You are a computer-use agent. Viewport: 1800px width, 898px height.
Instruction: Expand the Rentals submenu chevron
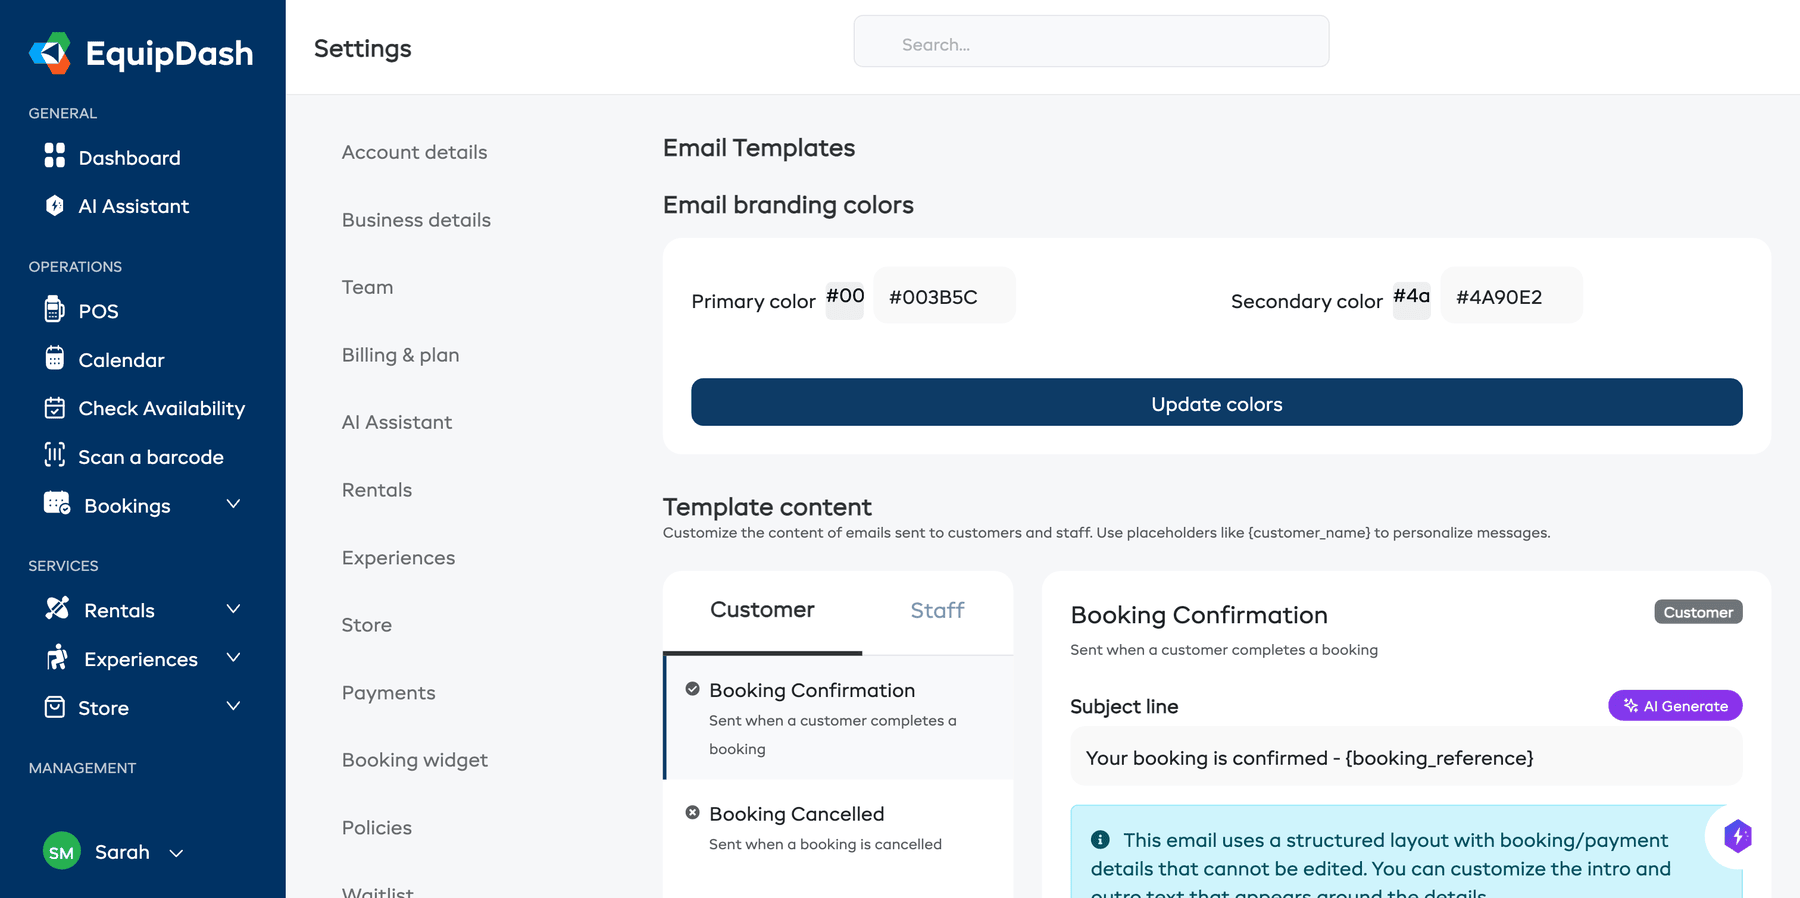[233, 609]
